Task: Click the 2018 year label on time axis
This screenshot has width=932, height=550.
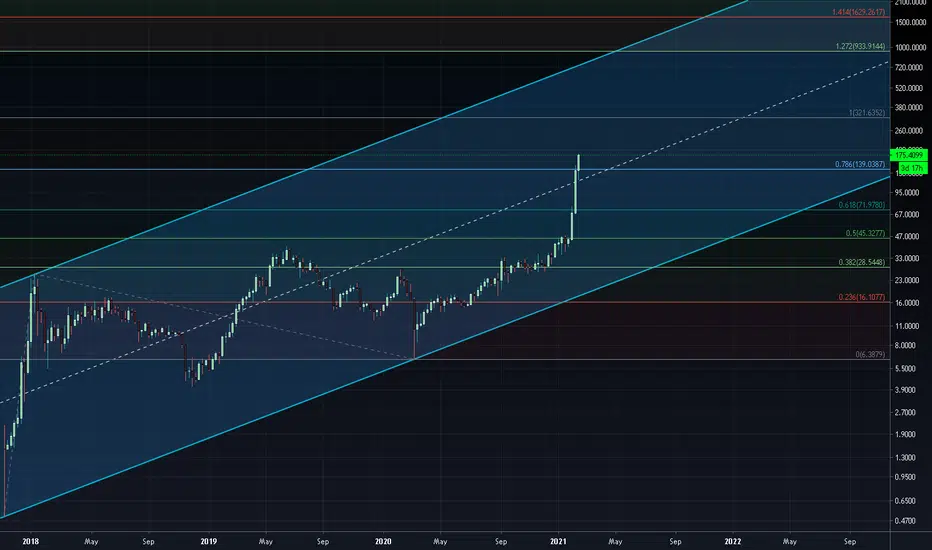Action: tap(30, 542)
